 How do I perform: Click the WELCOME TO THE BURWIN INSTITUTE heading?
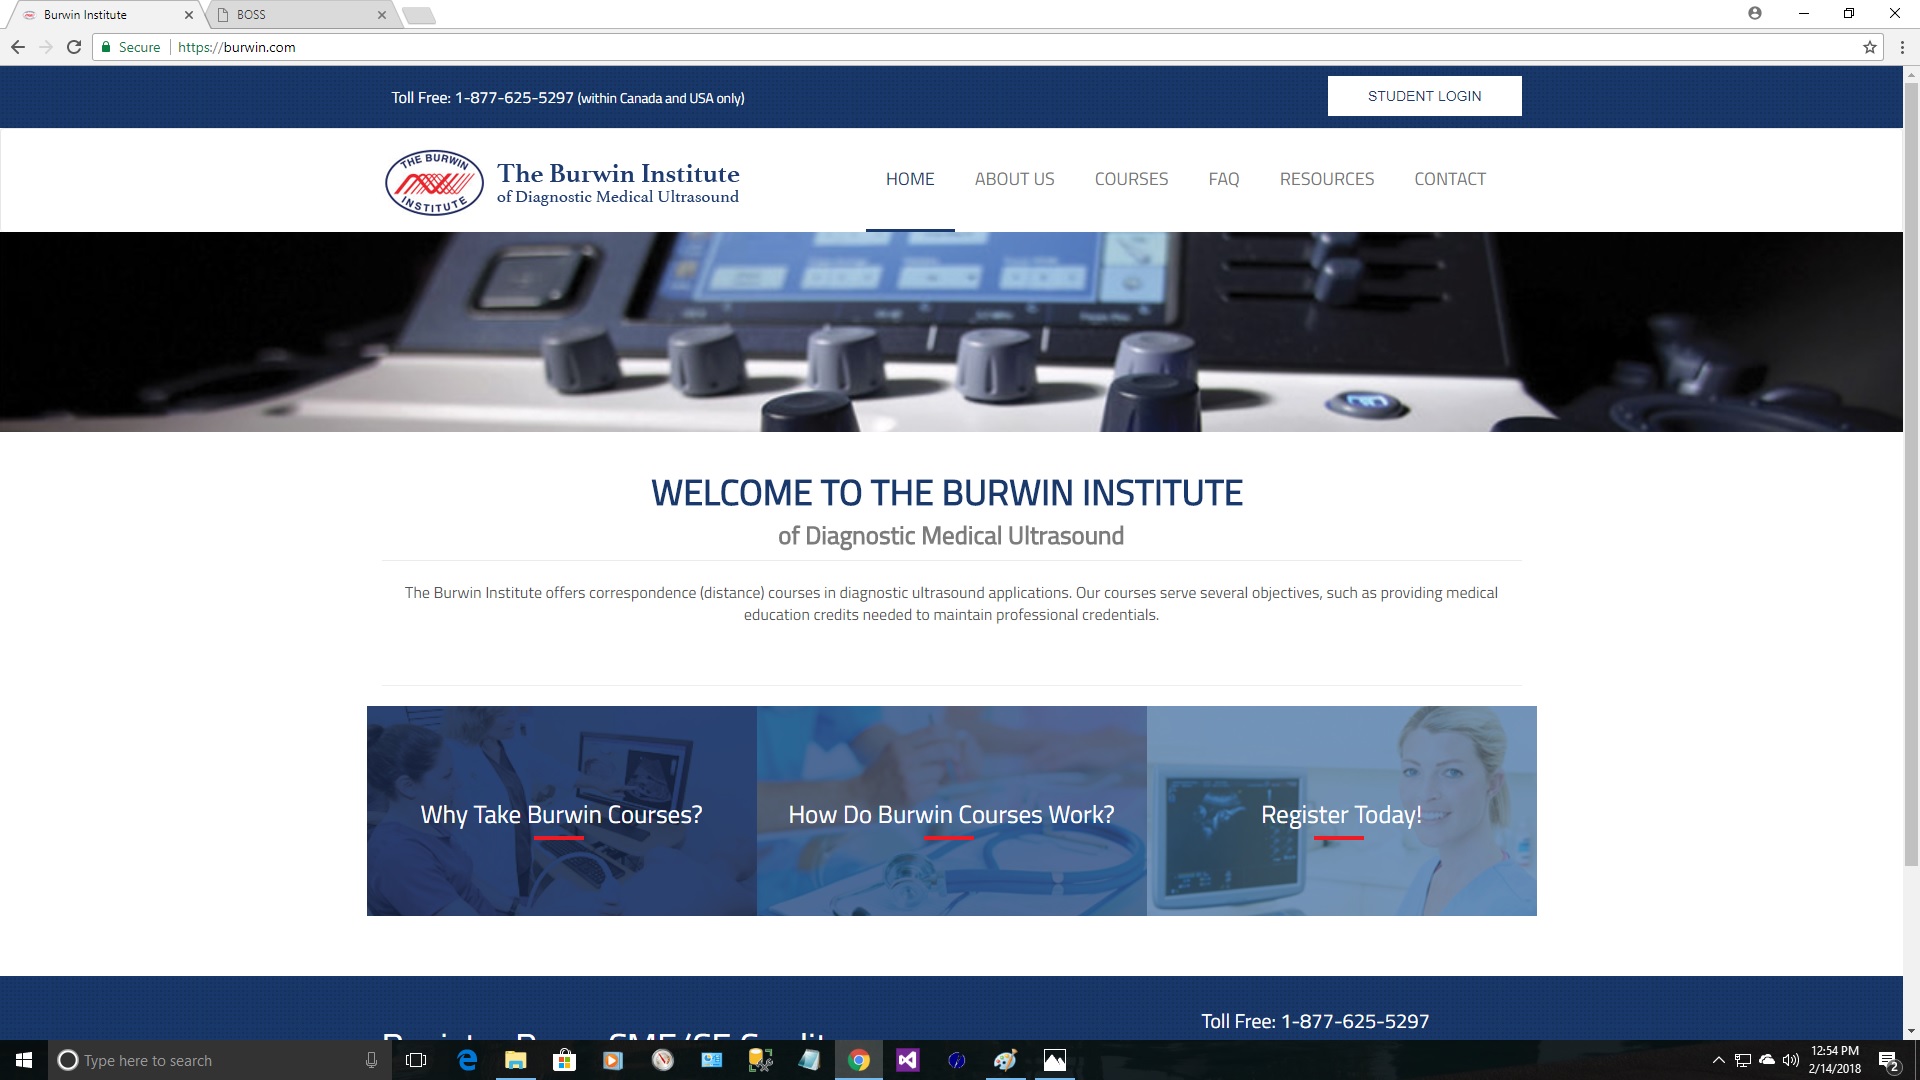(x=947, y=493)
